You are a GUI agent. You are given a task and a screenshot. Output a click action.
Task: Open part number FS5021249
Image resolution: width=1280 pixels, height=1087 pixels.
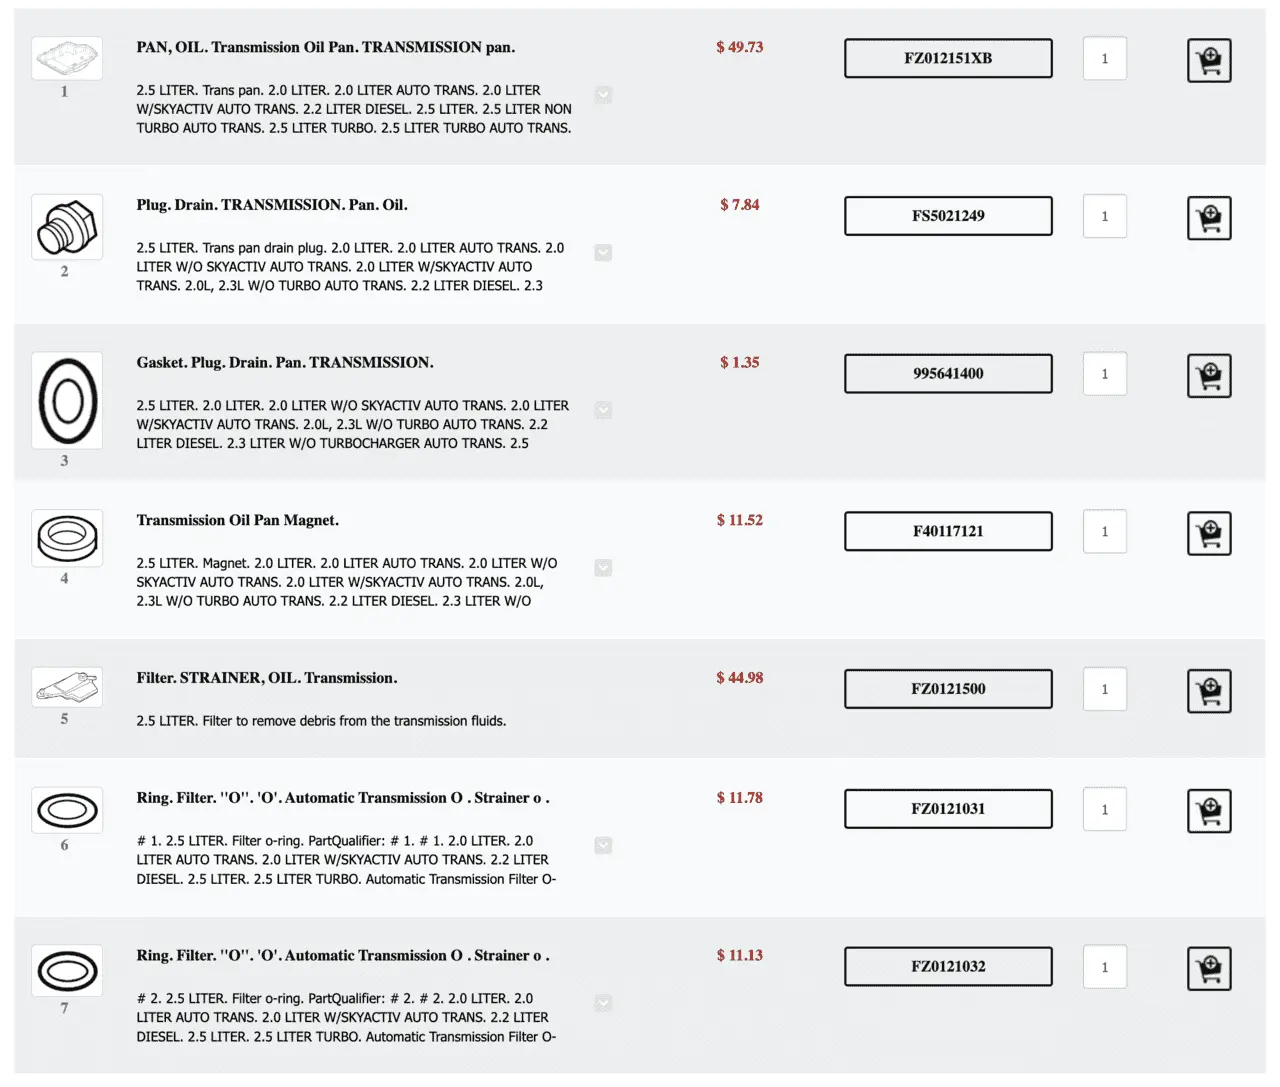coord(948,216)
